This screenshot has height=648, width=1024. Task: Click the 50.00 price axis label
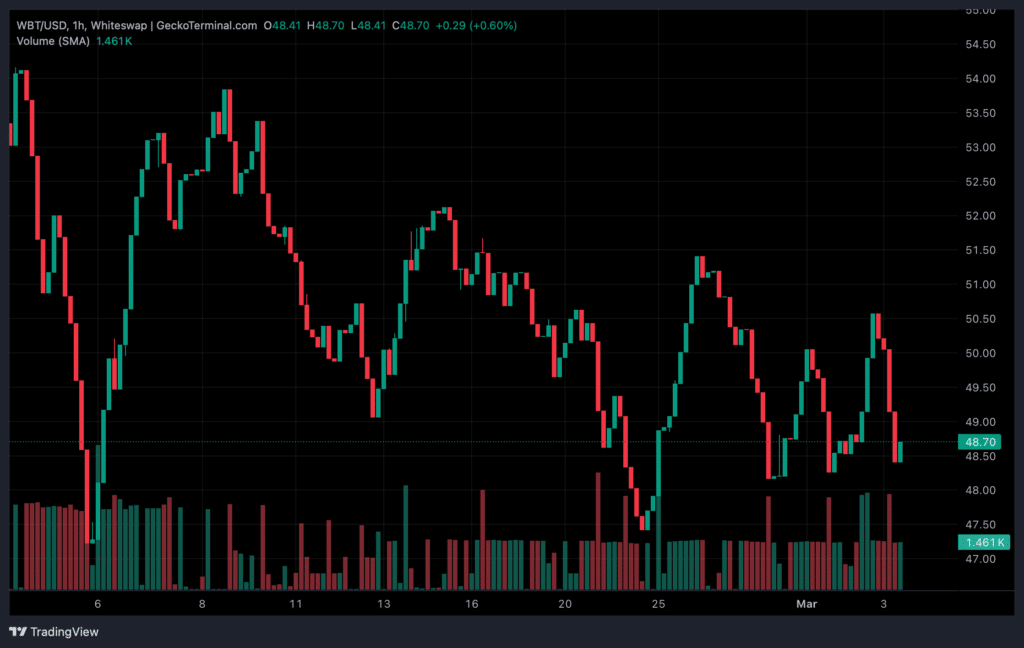tap(981, 353)
